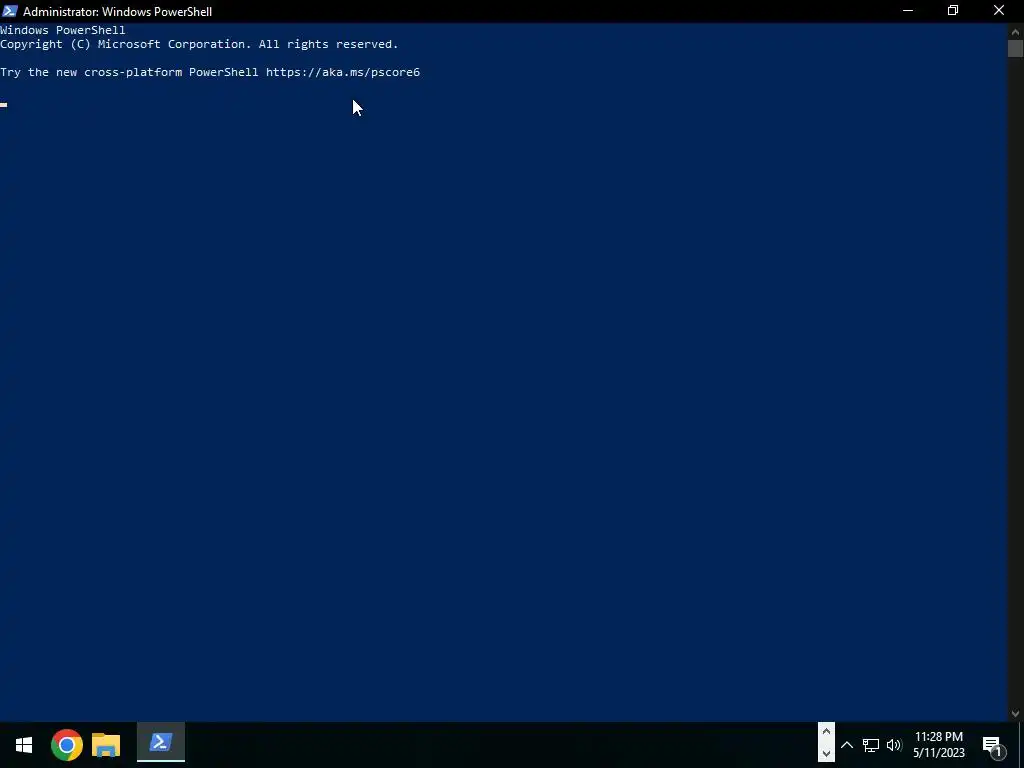Click the Microsoft Corporation copyright line
Viewport: 1024px width, 768px height.
tap(199, 44)
